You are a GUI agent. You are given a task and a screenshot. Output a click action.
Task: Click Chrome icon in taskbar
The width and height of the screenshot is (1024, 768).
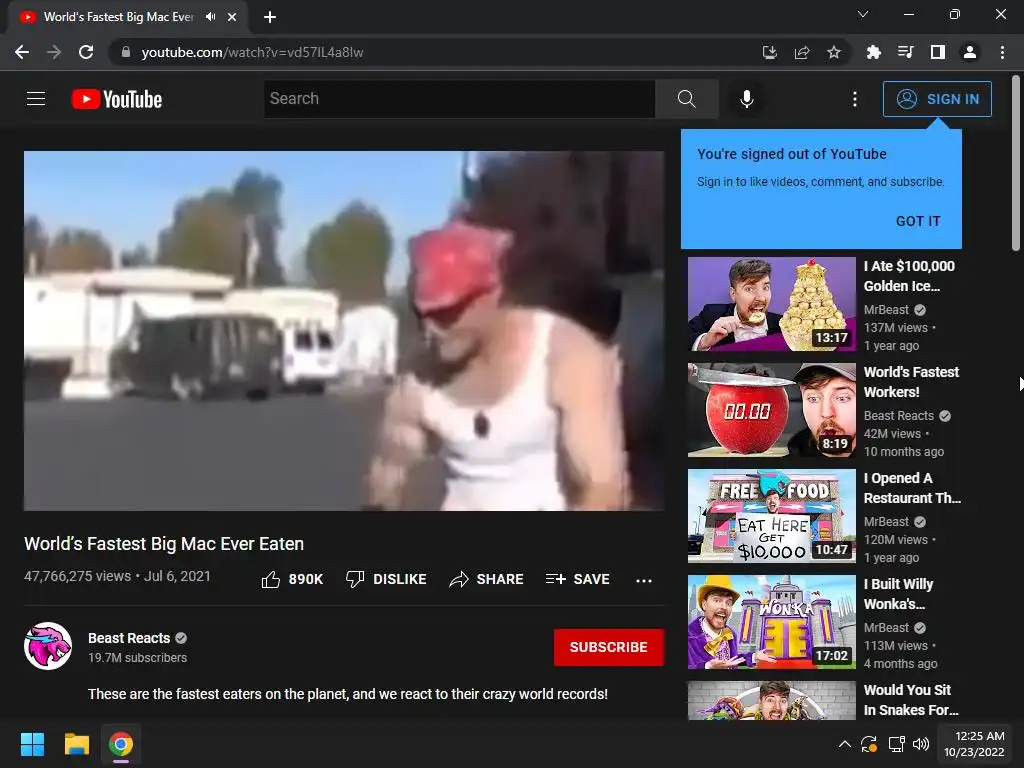pyautogui.click(x=121, y=744)
